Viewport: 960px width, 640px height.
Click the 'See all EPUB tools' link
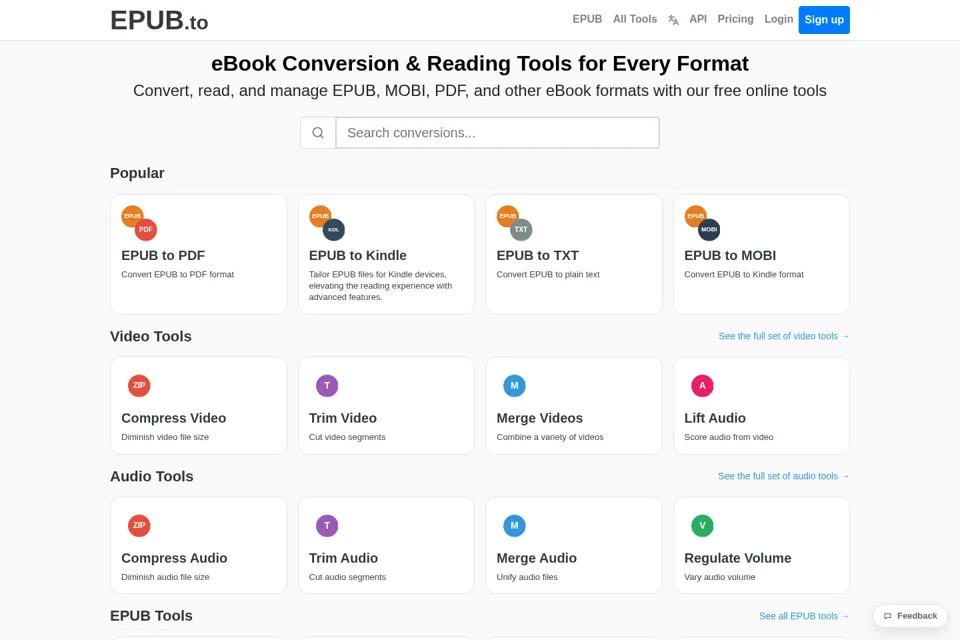coord(804,616)
